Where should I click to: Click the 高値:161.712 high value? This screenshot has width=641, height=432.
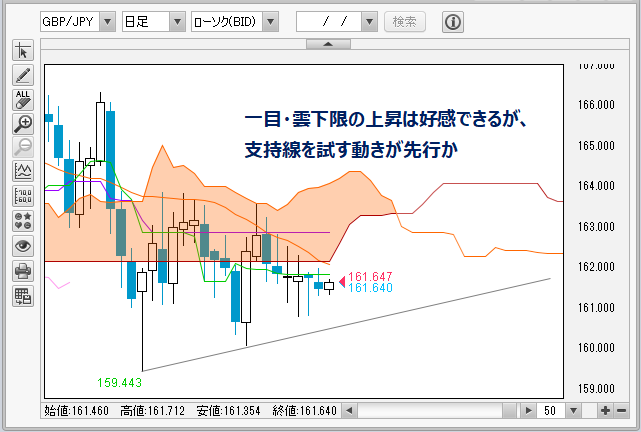[152, 410]
